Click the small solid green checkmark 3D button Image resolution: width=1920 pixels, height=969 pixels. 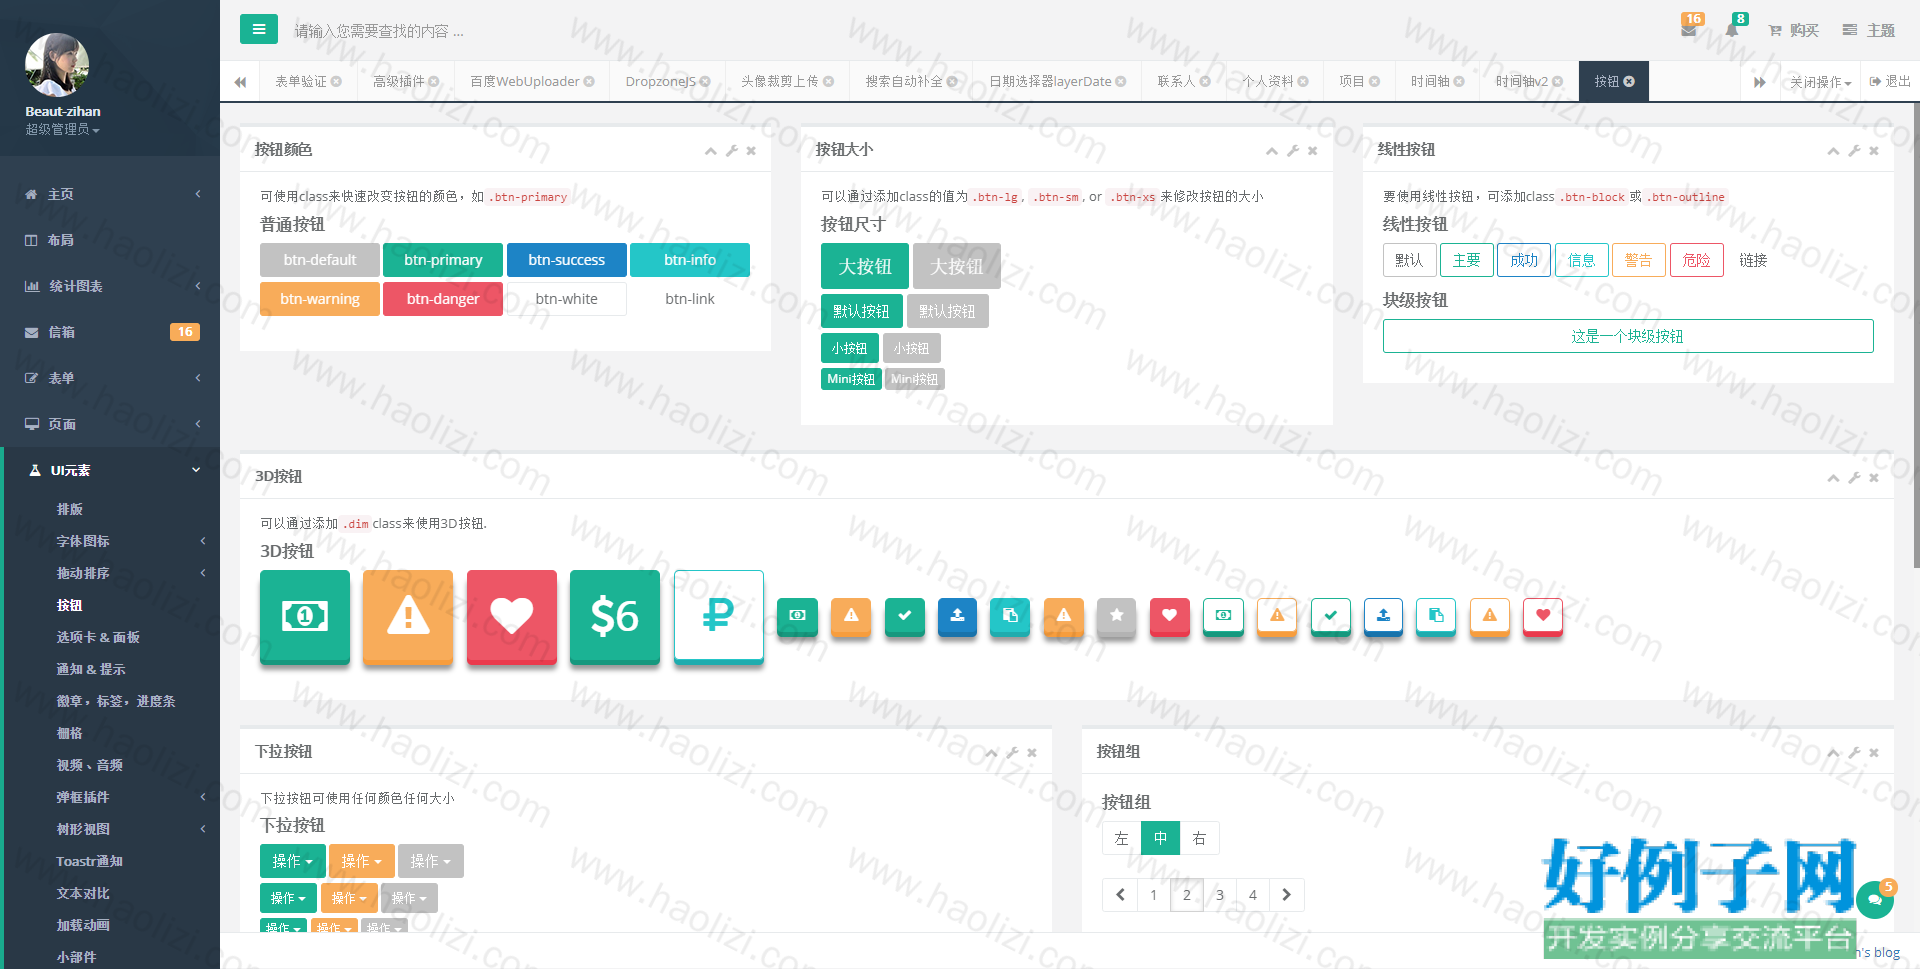(905, 617)
